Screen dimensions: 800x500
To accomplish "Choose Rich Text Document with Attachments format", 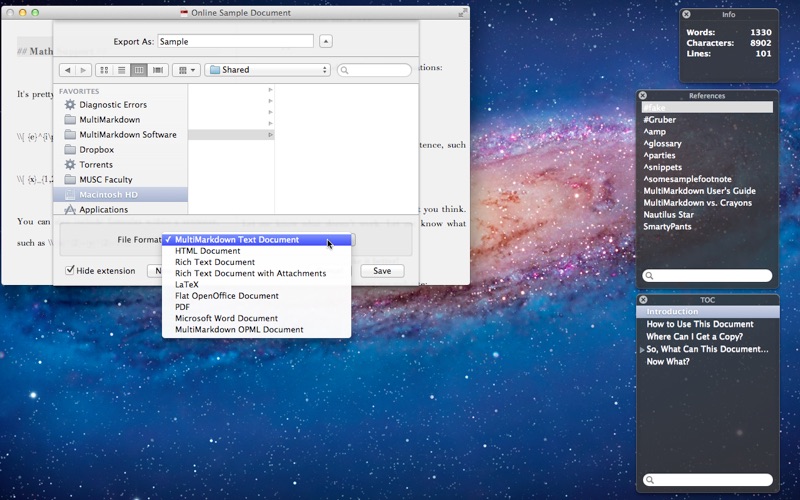I will click(x=257, y=273).
